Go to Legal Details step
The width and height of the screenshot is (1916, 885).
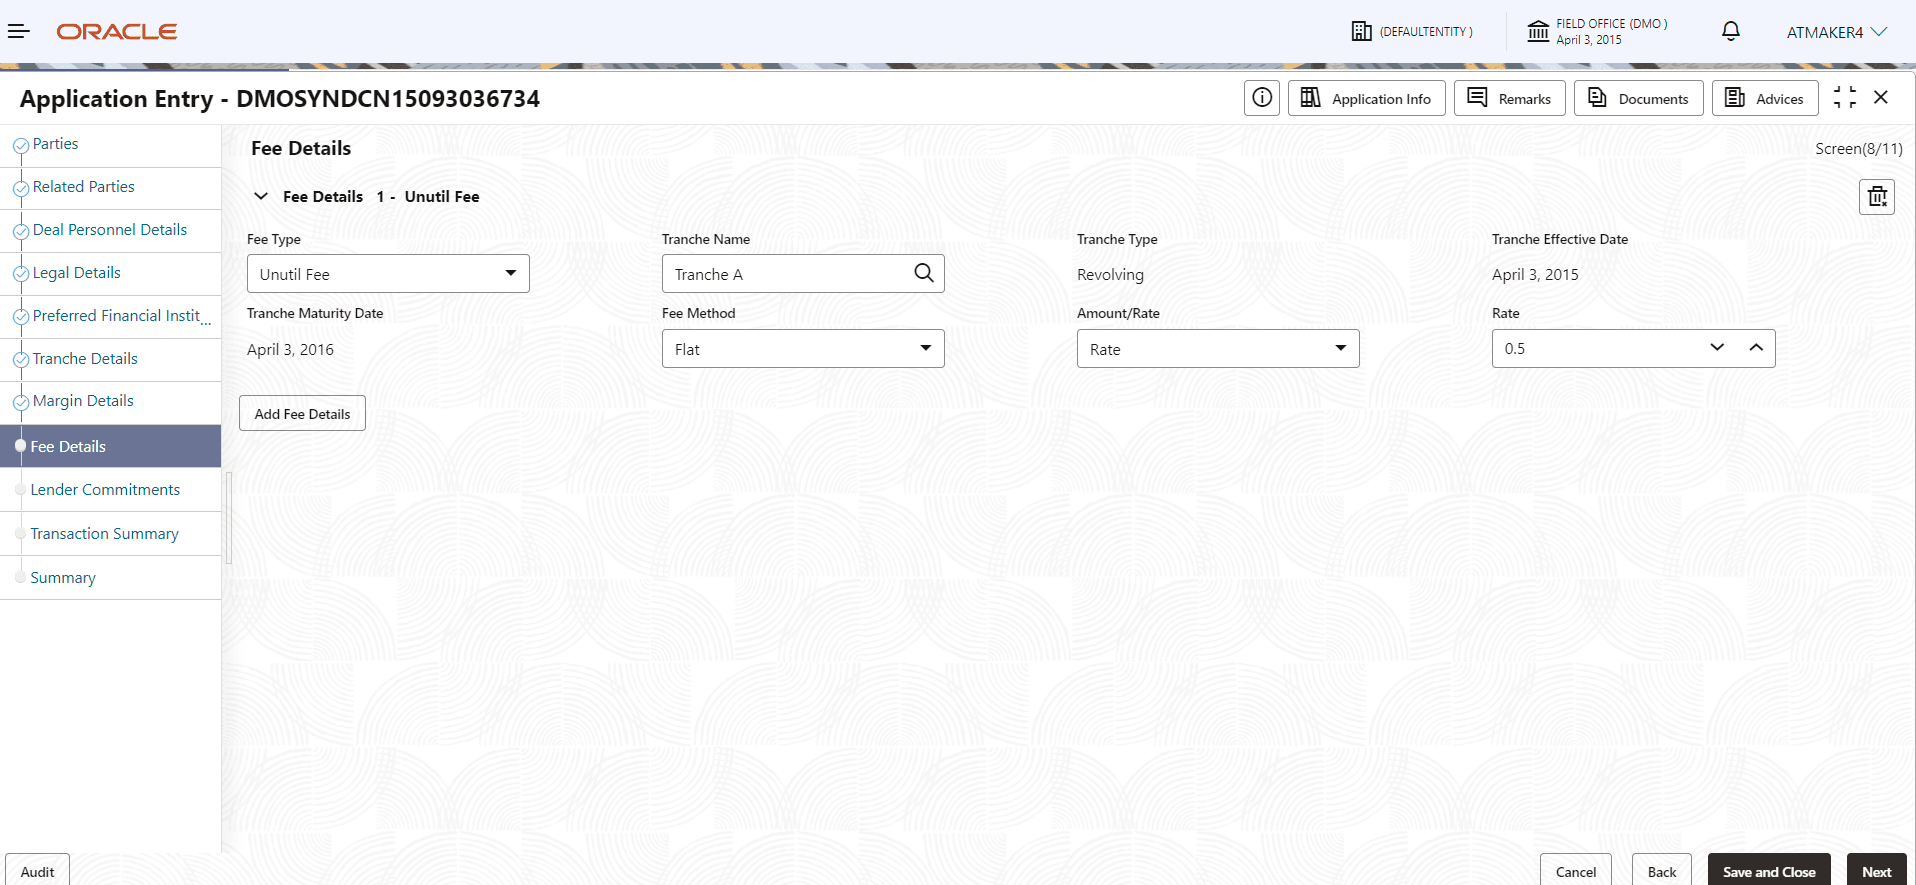76,273
